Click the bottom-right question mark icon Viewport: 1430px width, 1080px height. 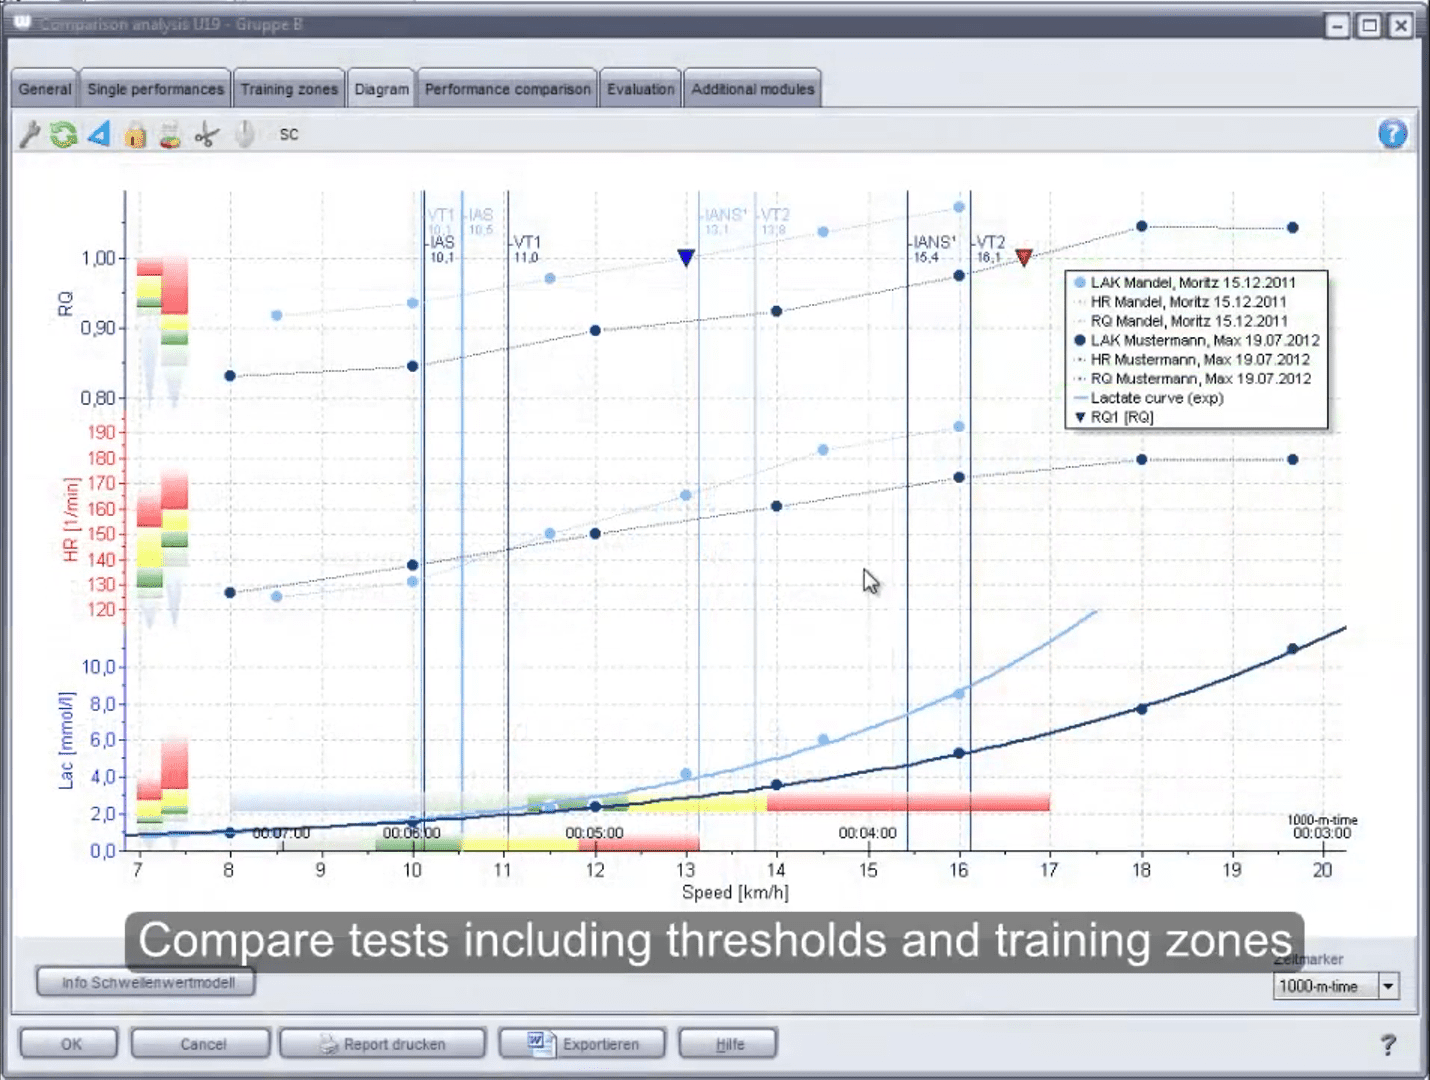pos(1388,1045)
